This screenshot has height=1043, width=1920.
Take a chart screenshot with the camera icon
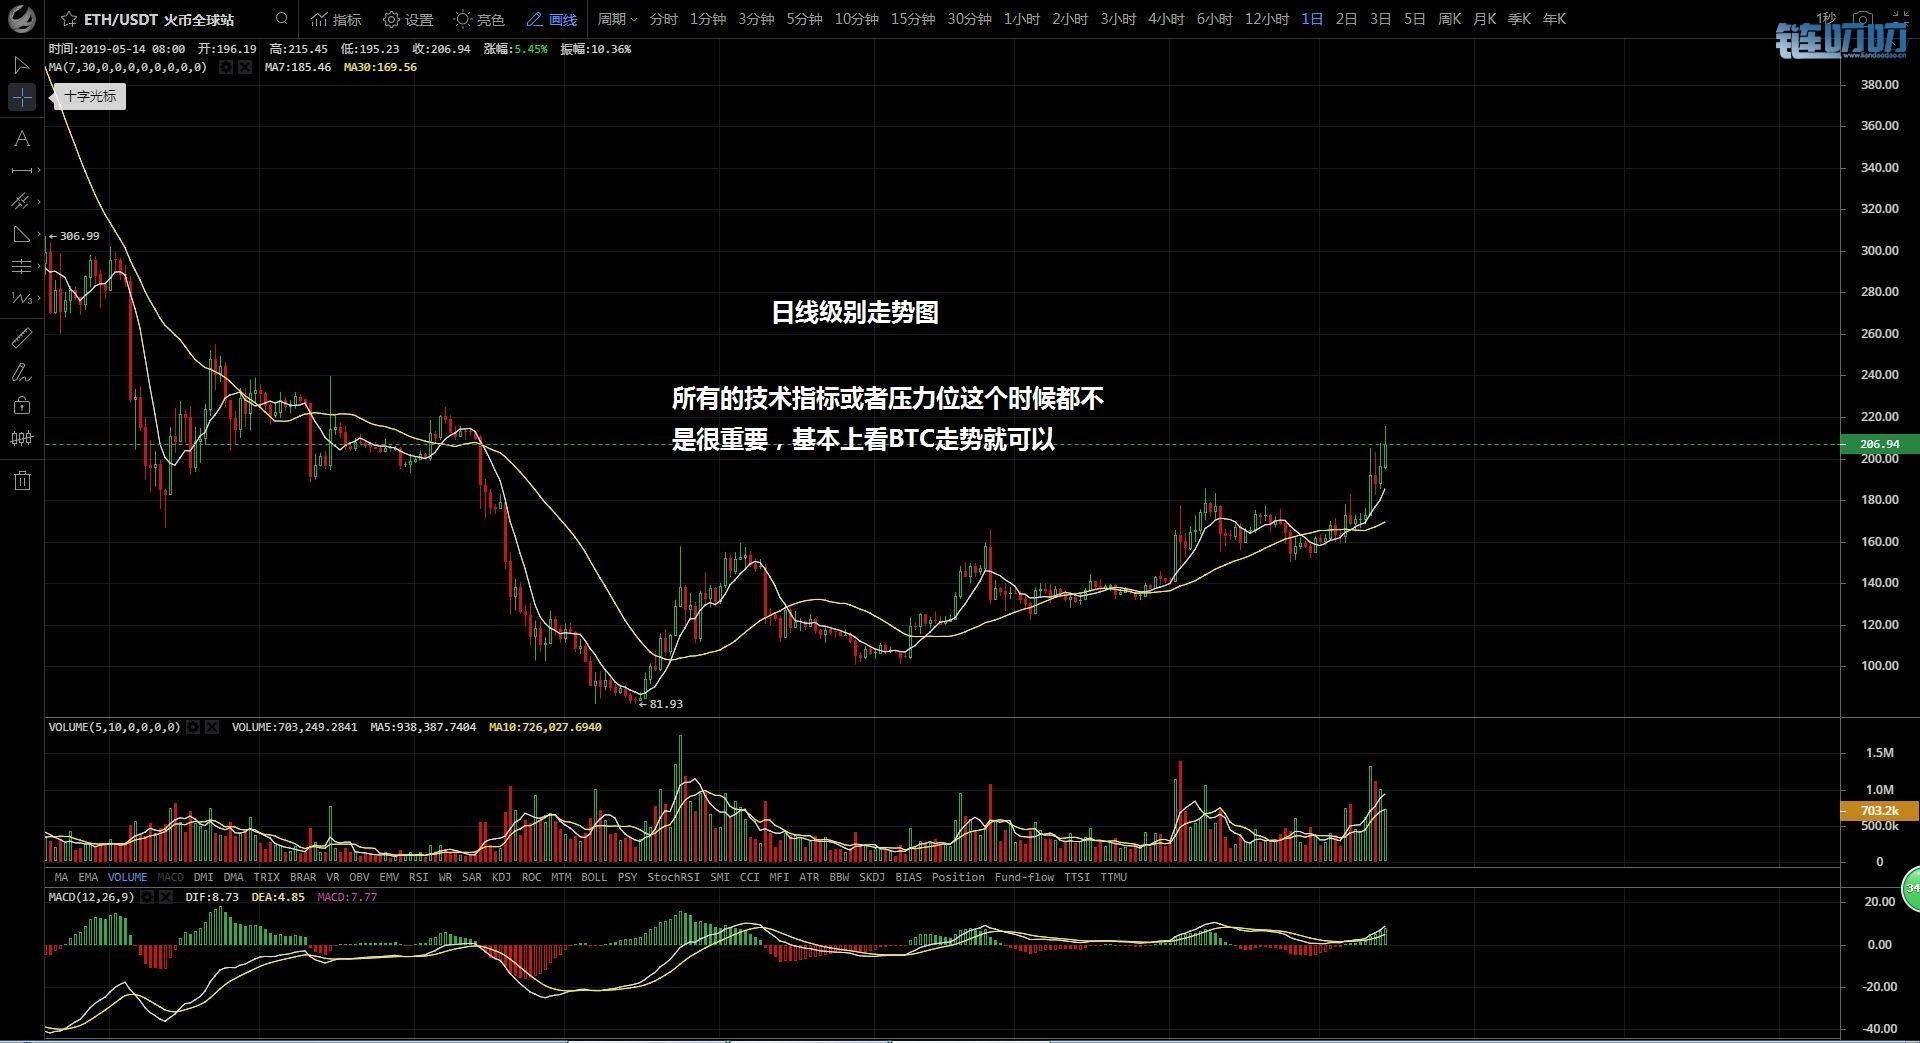(x=1862, y=19)
